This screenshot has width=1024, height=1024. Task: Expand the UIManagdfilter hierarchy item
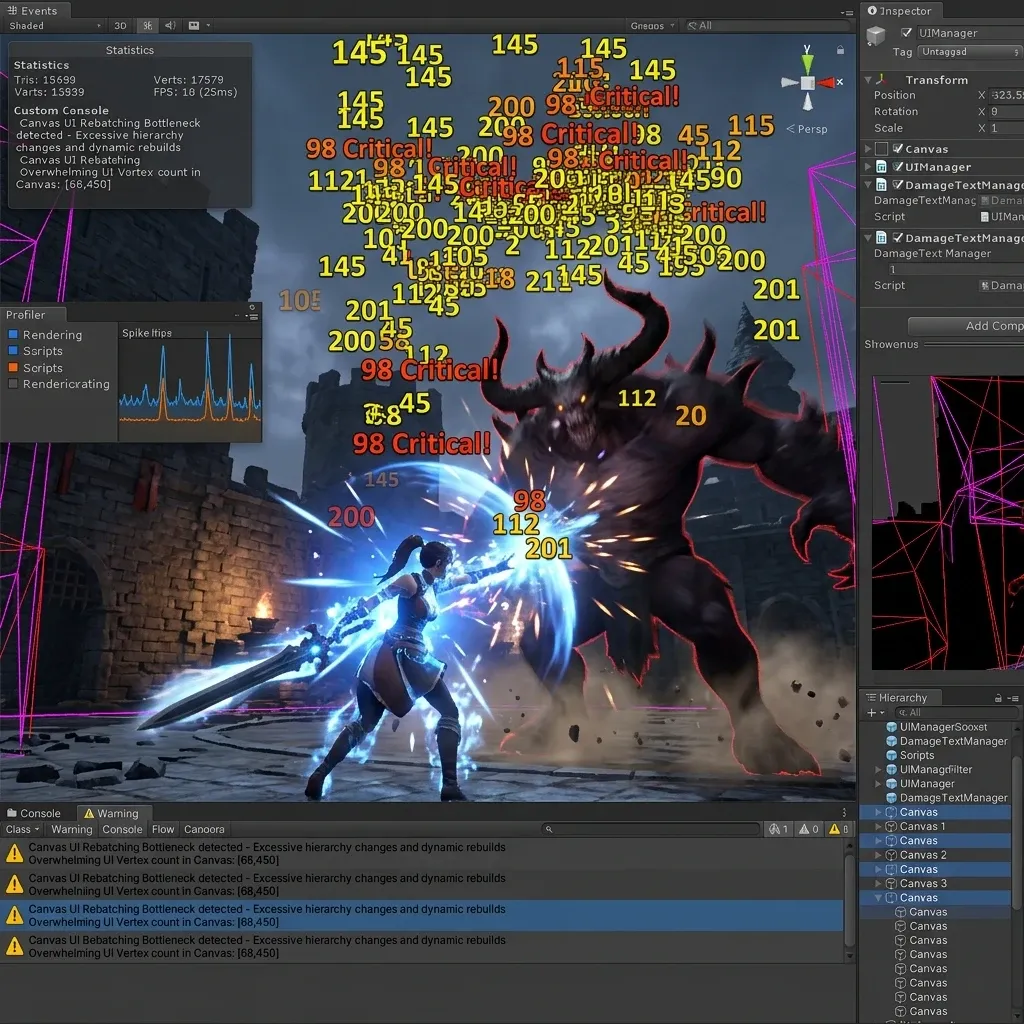click(878, 769)
